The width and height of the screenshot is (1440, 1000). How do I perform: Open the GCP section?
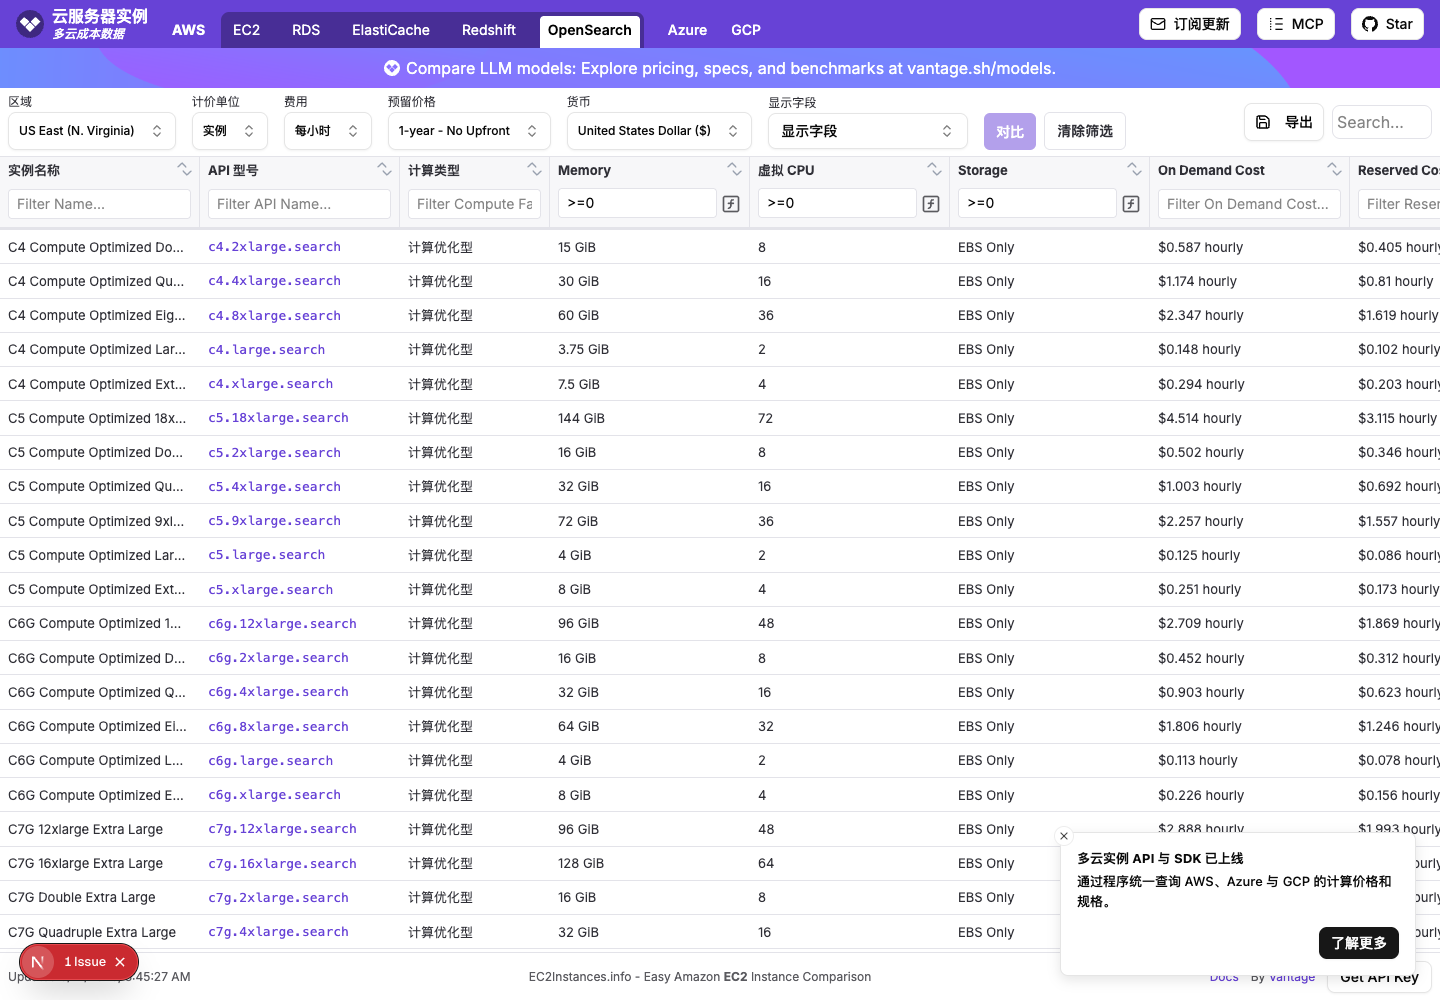click(746, 30)
